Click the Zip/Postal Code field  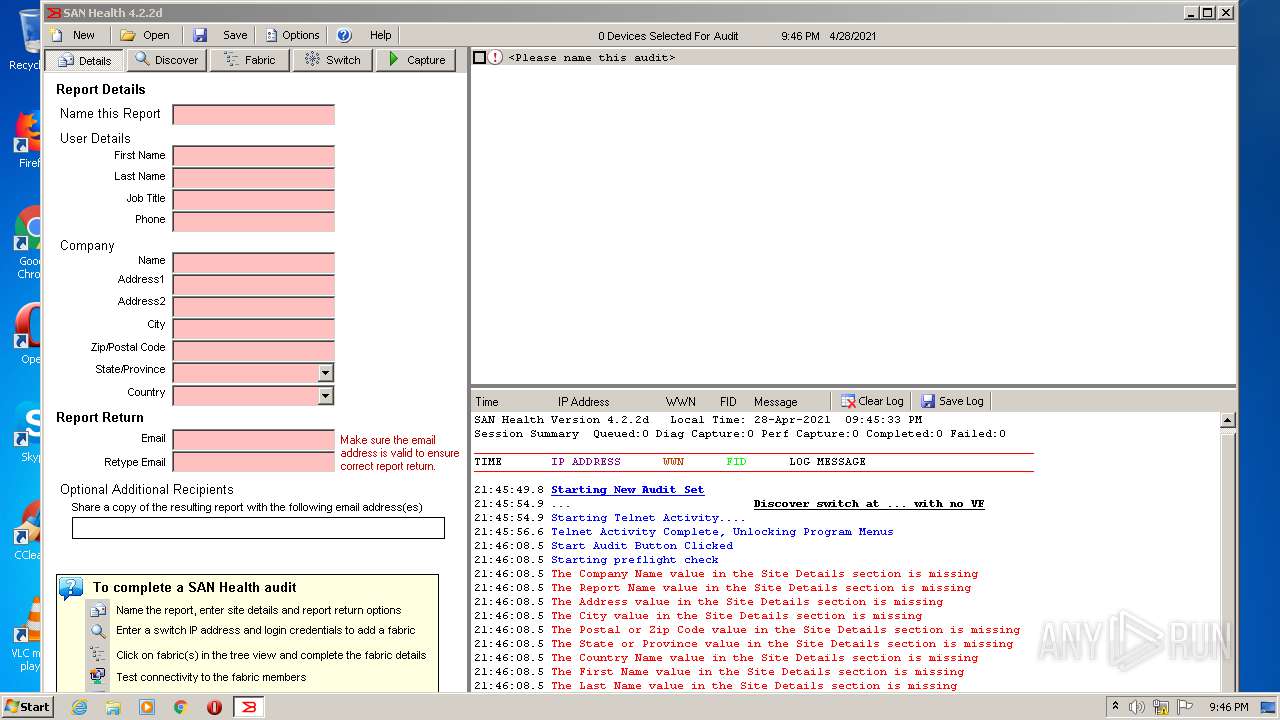pyautogui.click(x=254, y=351)
